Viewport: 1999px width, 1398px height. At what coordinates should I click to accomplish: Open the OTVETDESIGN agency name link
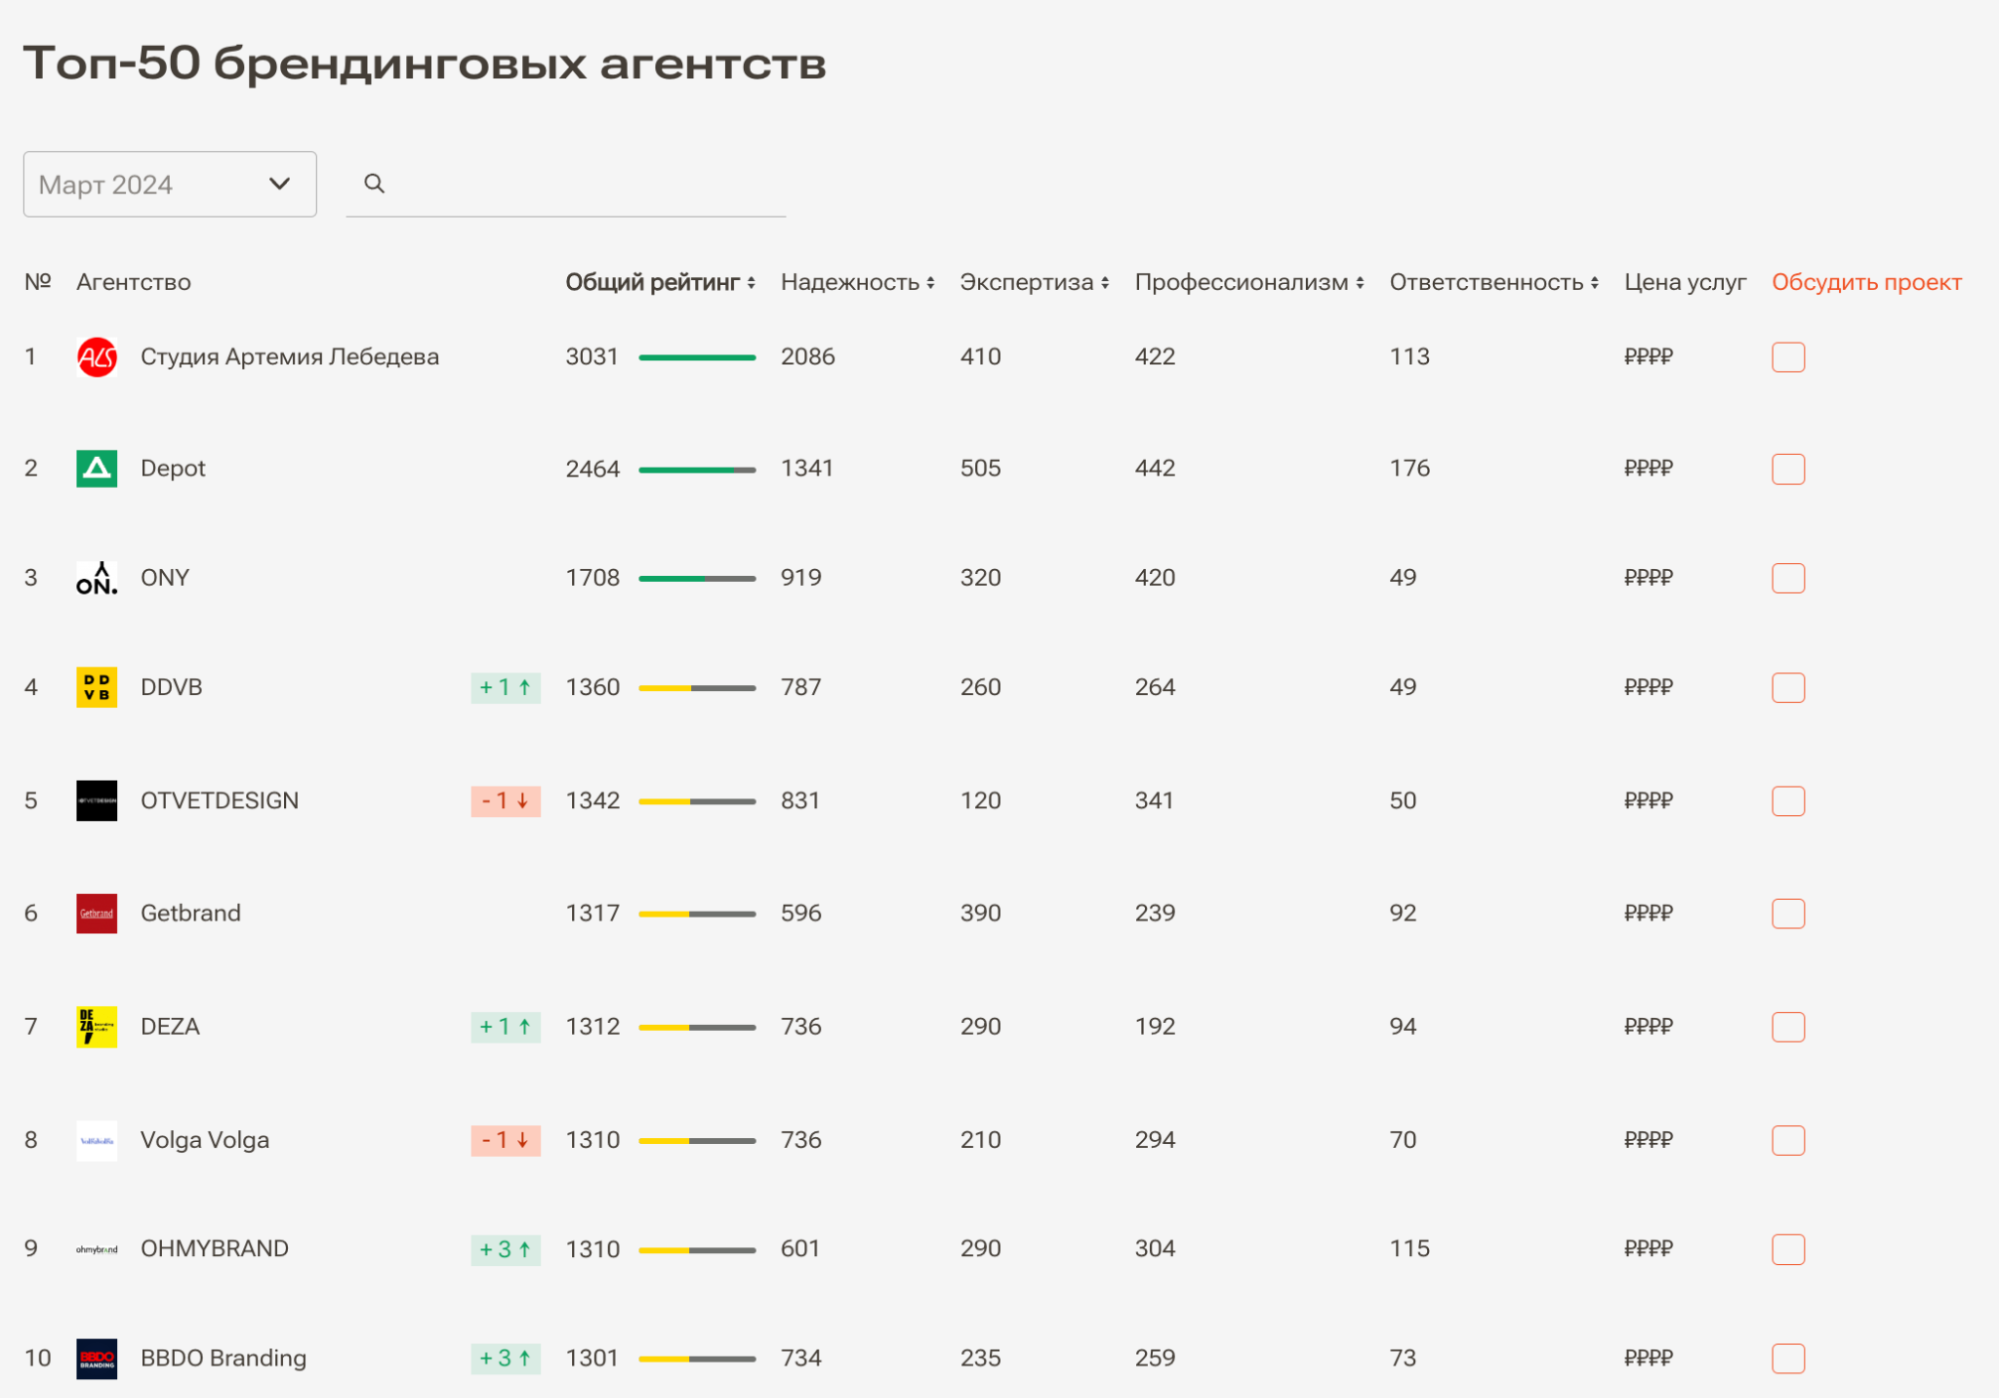pyautogui.click(x=220, y=800)
